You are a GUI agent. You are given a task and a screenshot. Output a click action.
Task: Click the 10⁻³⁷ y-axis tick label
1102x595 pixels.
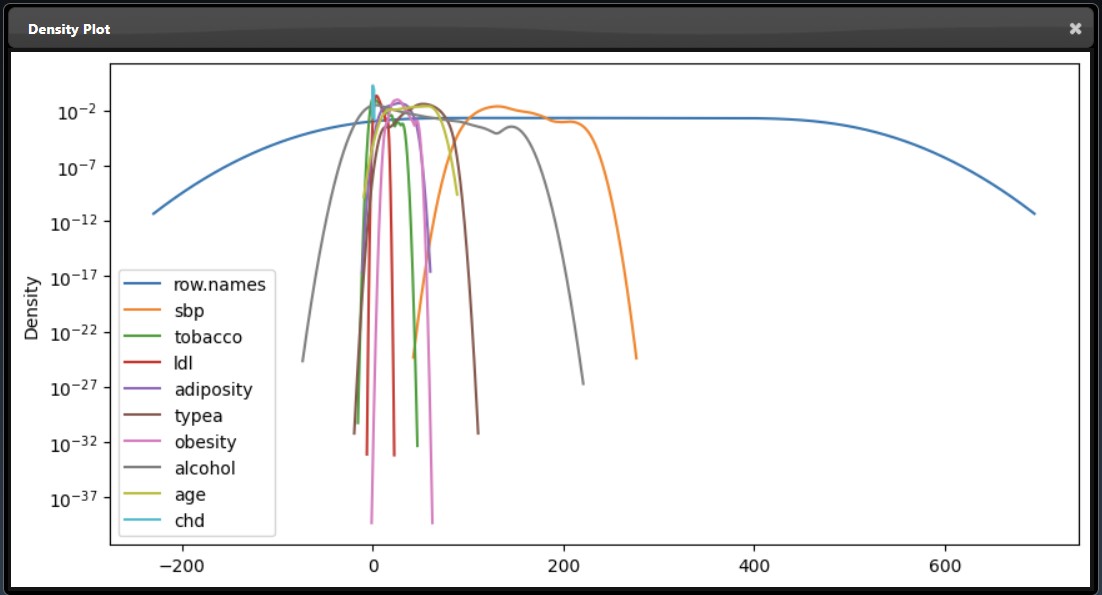pyautogui.click(x=77, y=498)
